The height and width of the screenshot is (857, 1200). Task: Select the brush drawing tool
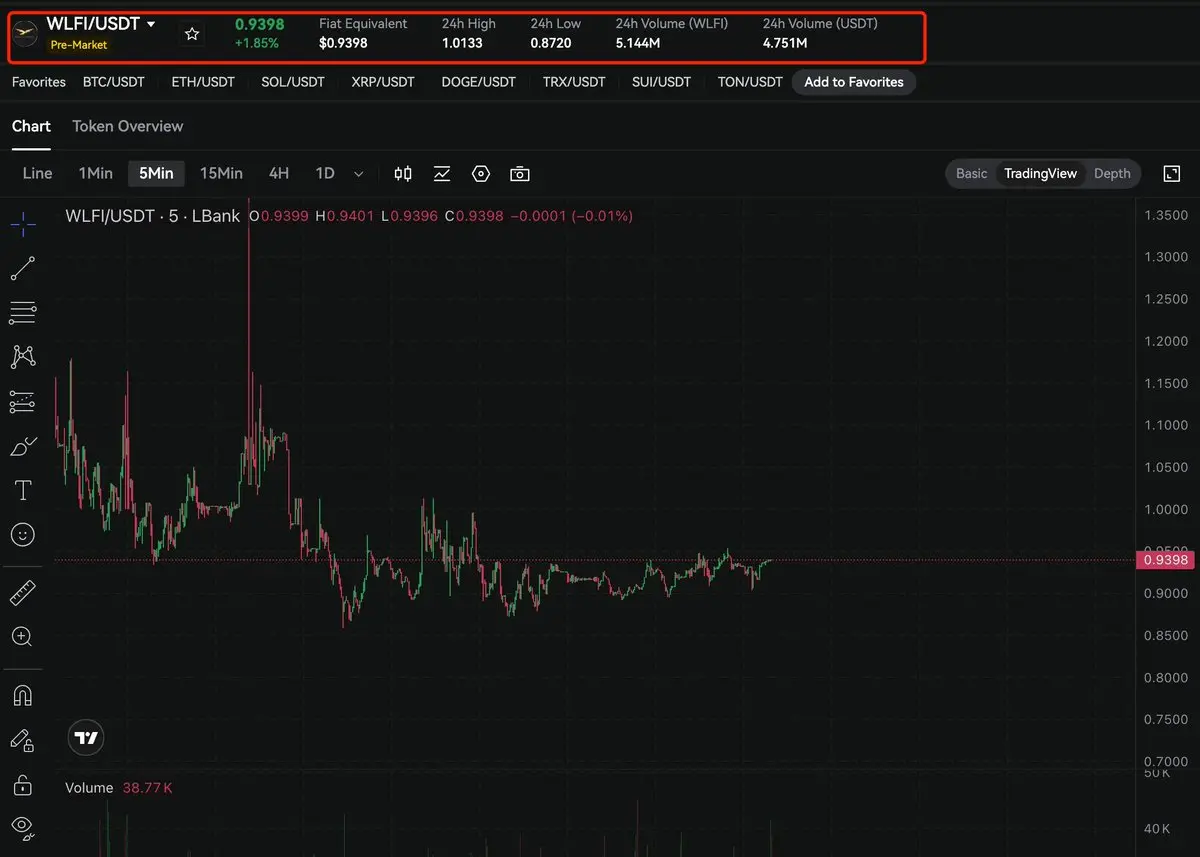[23, 446]
